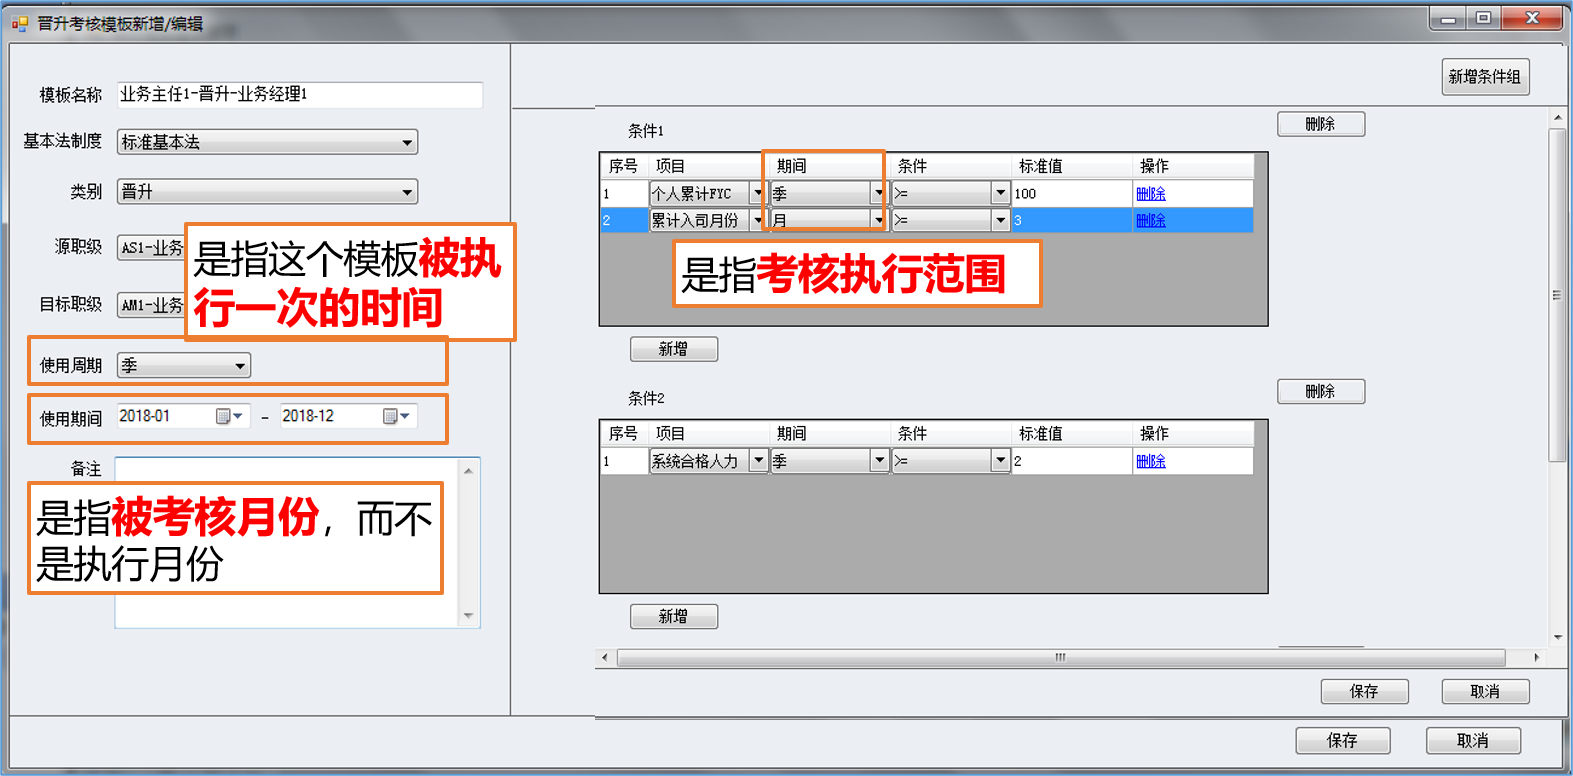
Task: Expand the 使用周期 combo box
Action: pos(239,366)
